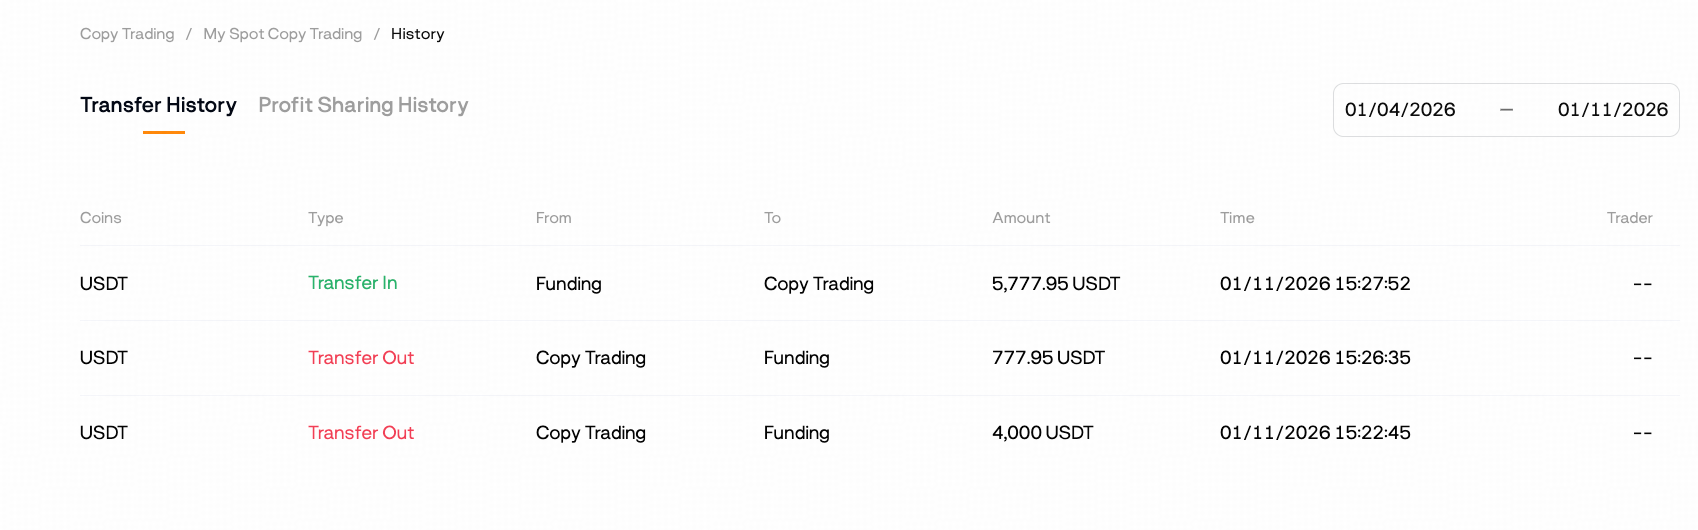Select the Trader column header
The image size is (1698, 530).
point(1629,218)
